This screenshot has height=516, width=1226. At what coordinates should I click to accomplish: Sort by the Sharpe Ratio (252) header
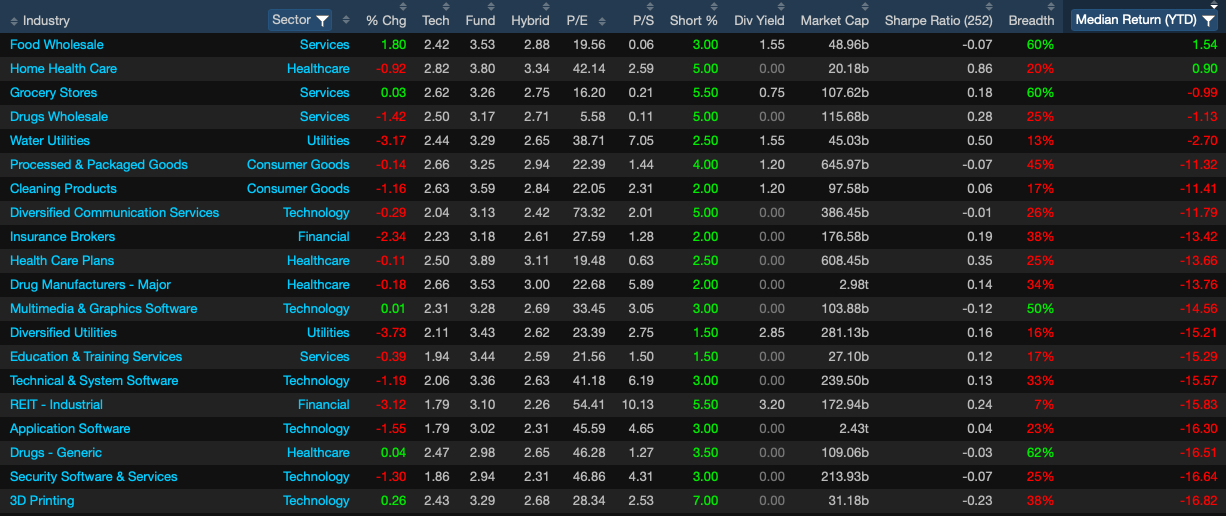(939, 20)
